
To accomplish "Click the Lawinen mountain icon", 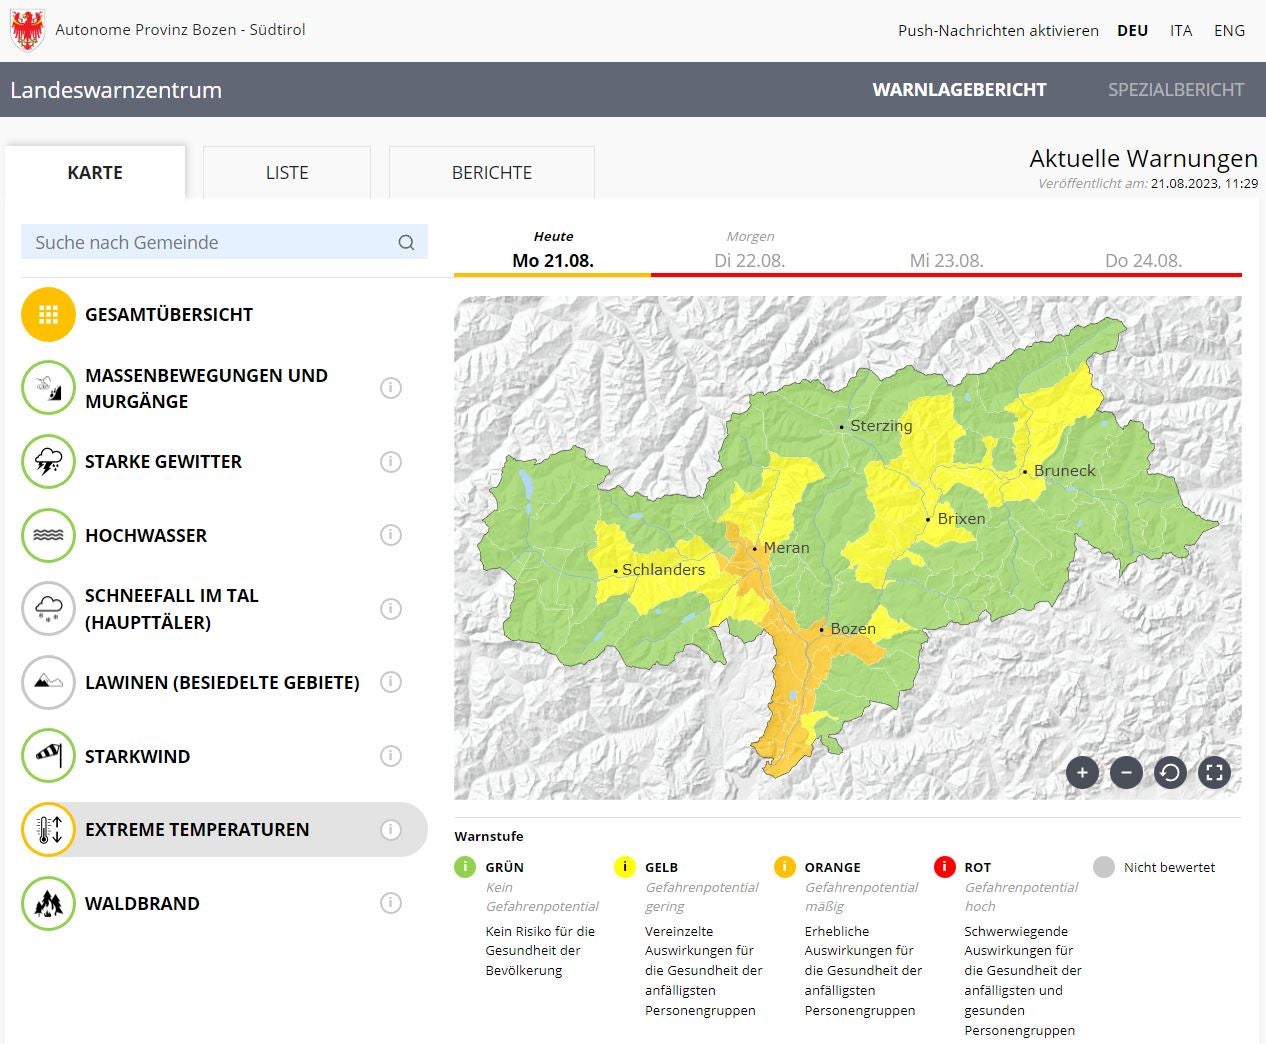I will point(48,682).
